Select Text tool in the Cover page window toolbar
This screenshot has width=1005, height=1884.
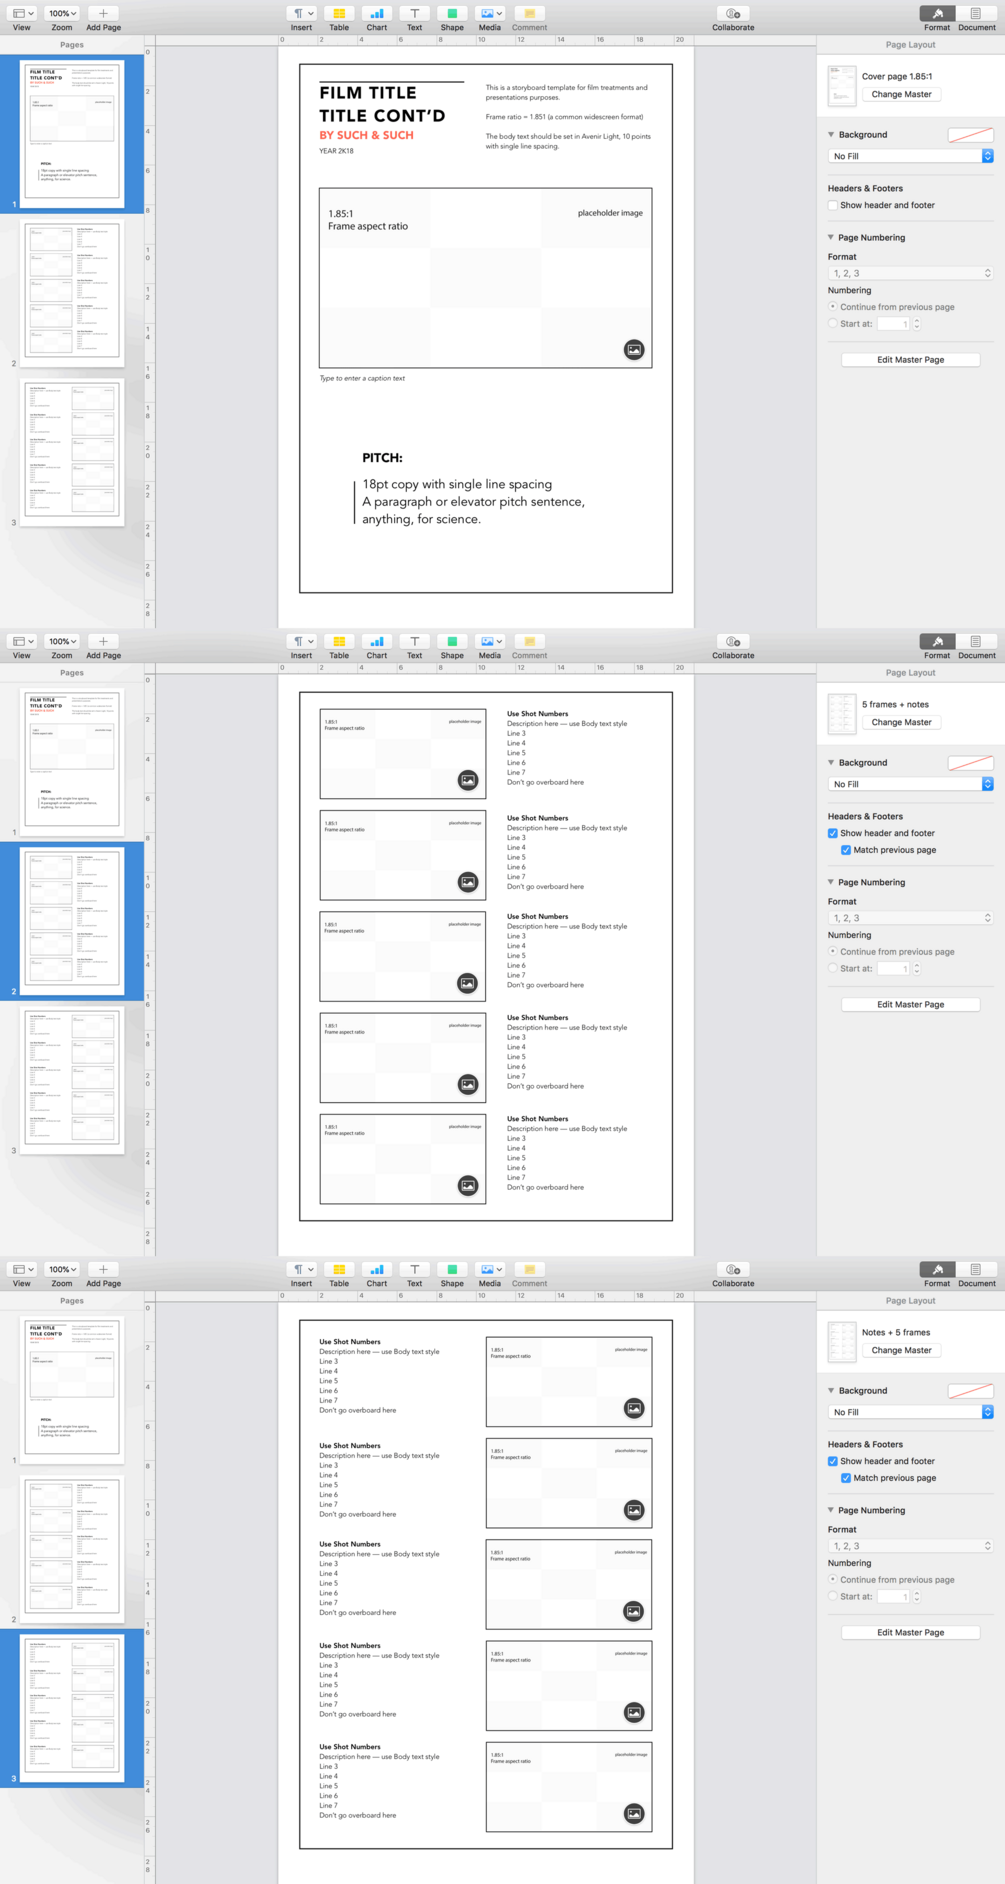[414, 14]
